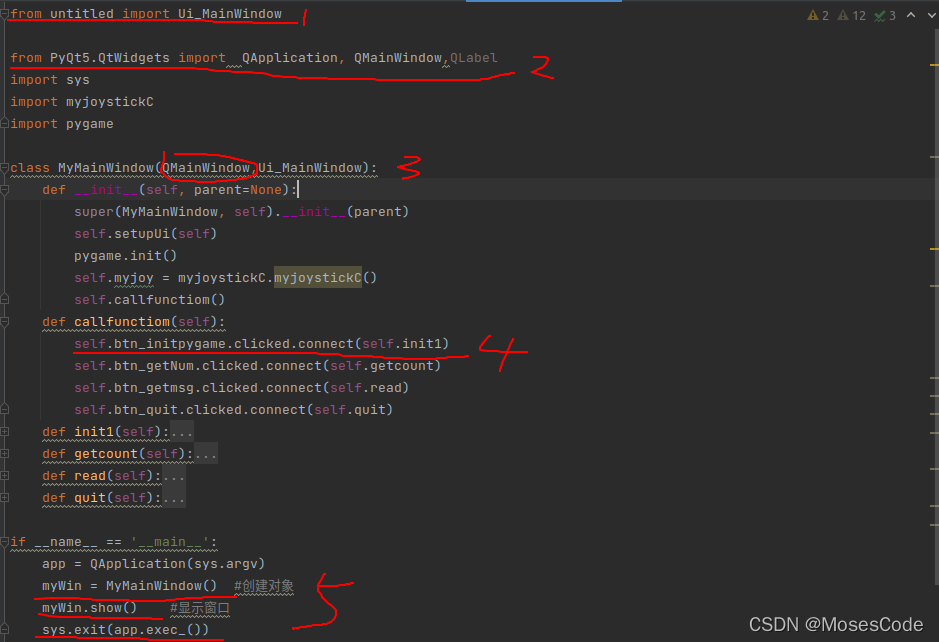The width and height of the screenshot is (939, 642).
Task: Go to next highlighted error arrow
Action: (932, 15)
